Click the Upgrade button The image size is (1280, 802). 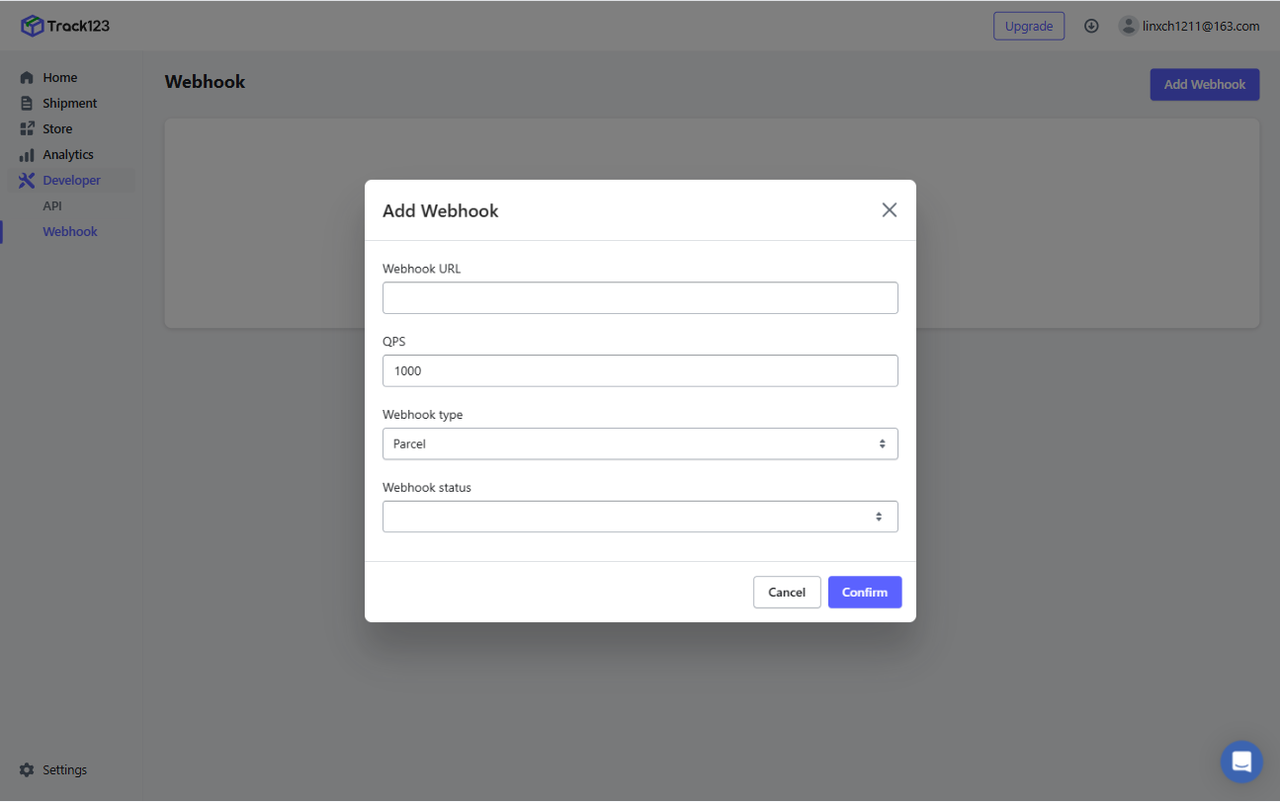coord(1028,26)
